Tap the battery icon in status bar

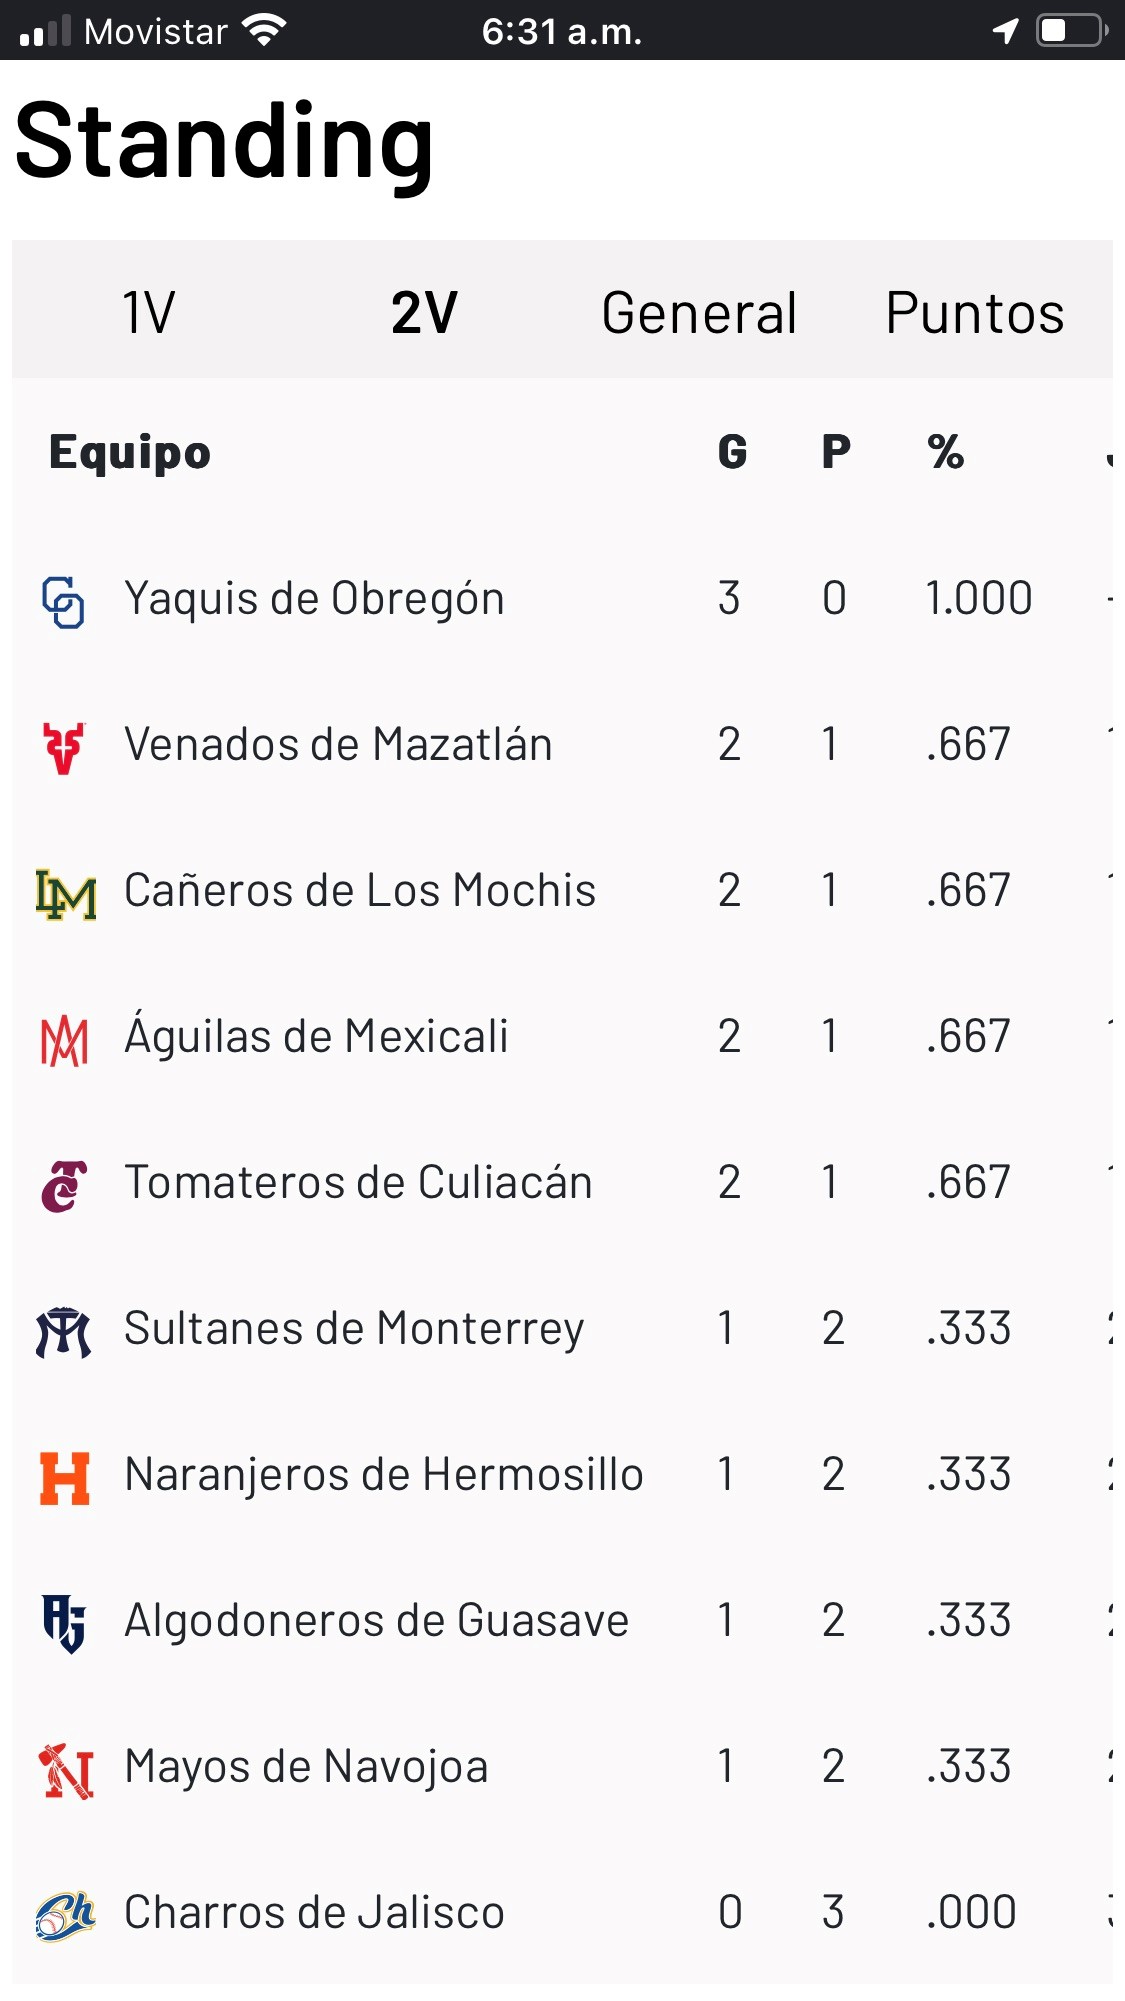[x=1071, y=30]
